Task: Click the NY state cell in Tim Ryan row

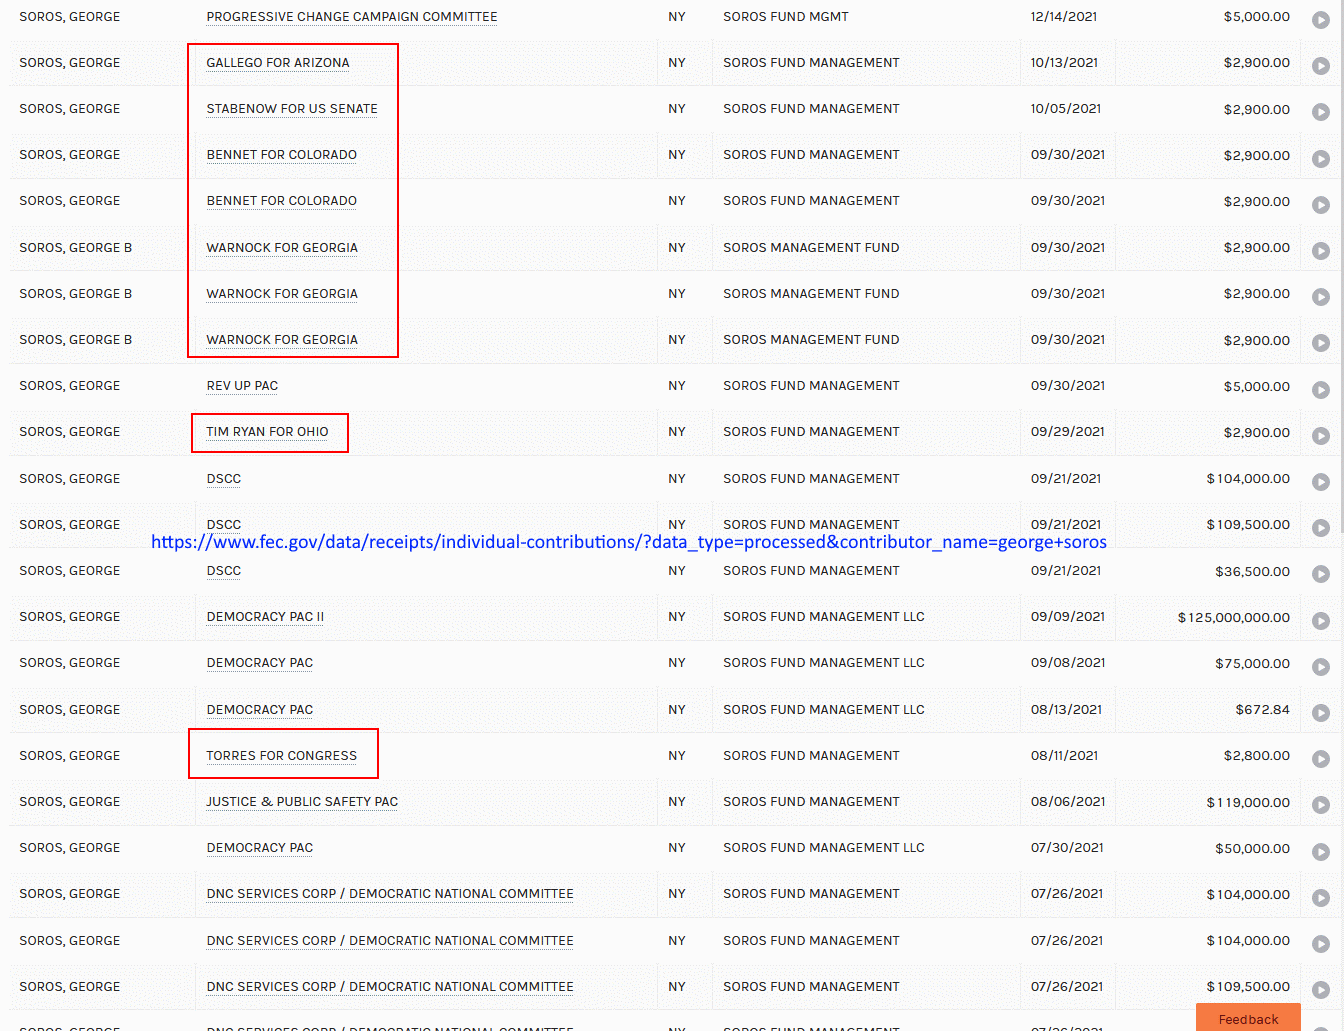Action: 677,432
